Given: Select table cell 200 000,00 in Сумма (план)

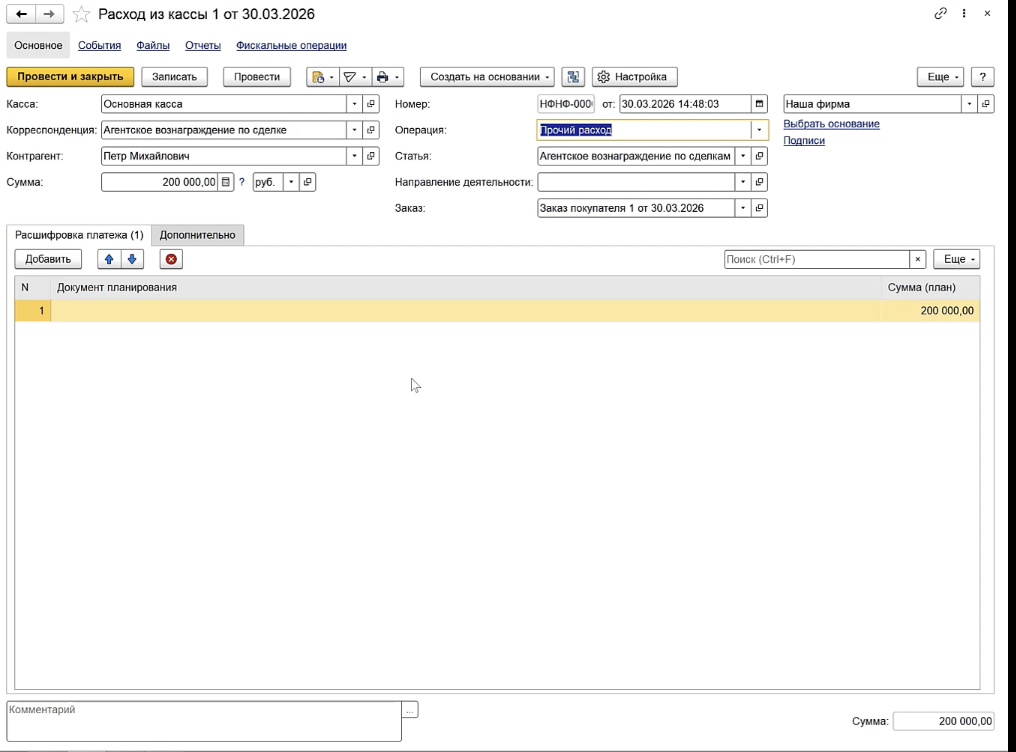Looking at the screenshot, I should pos(930,311).
